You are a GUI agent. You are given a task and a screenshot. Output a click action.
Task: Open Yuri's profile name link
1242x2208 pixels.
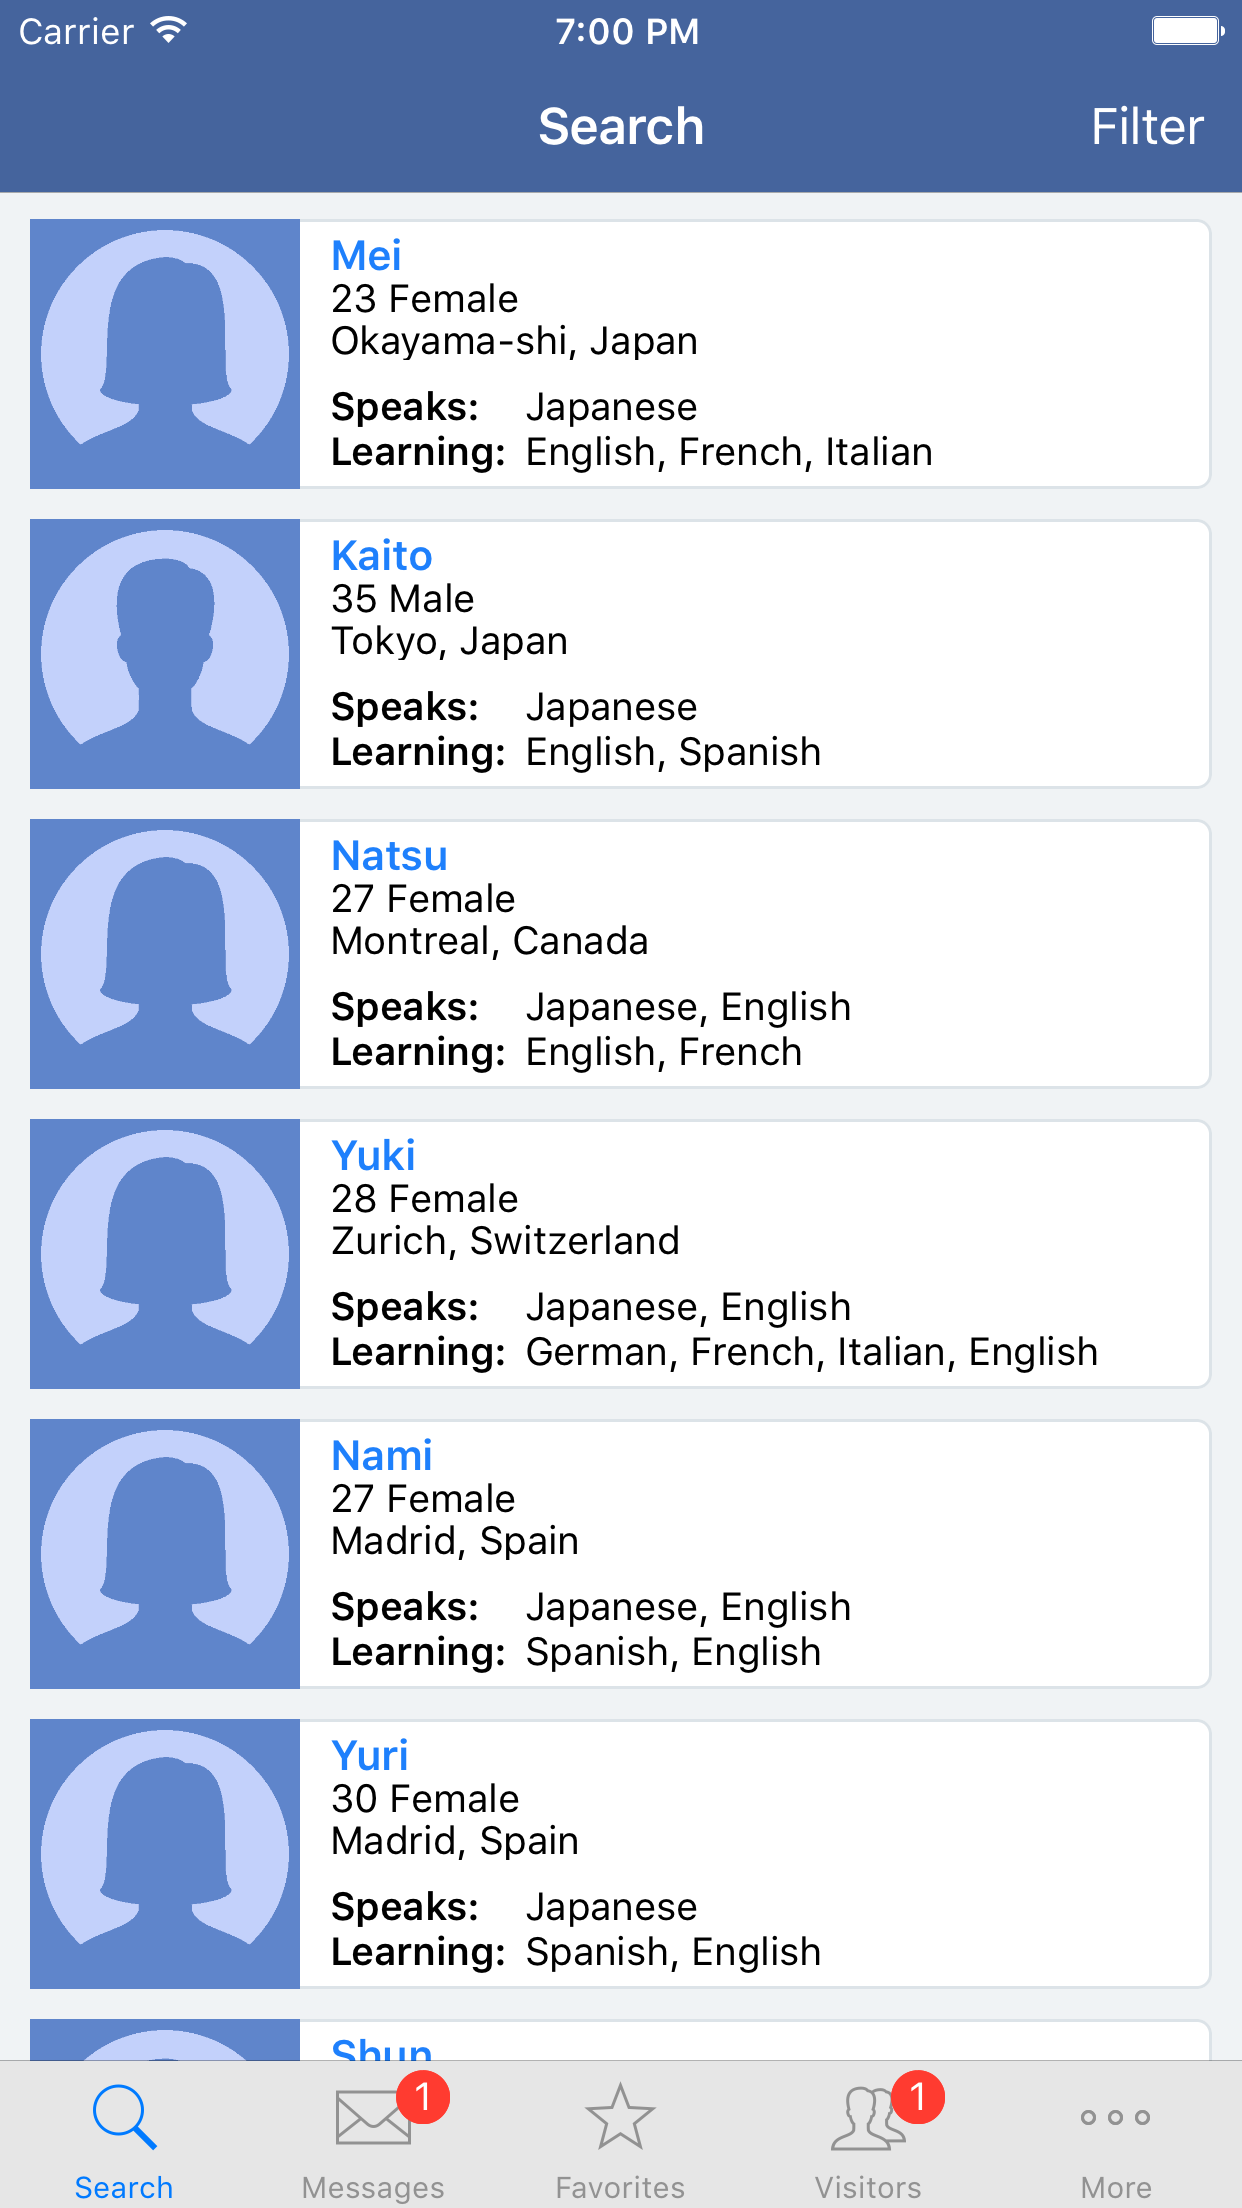click(x=370, y=1756)
